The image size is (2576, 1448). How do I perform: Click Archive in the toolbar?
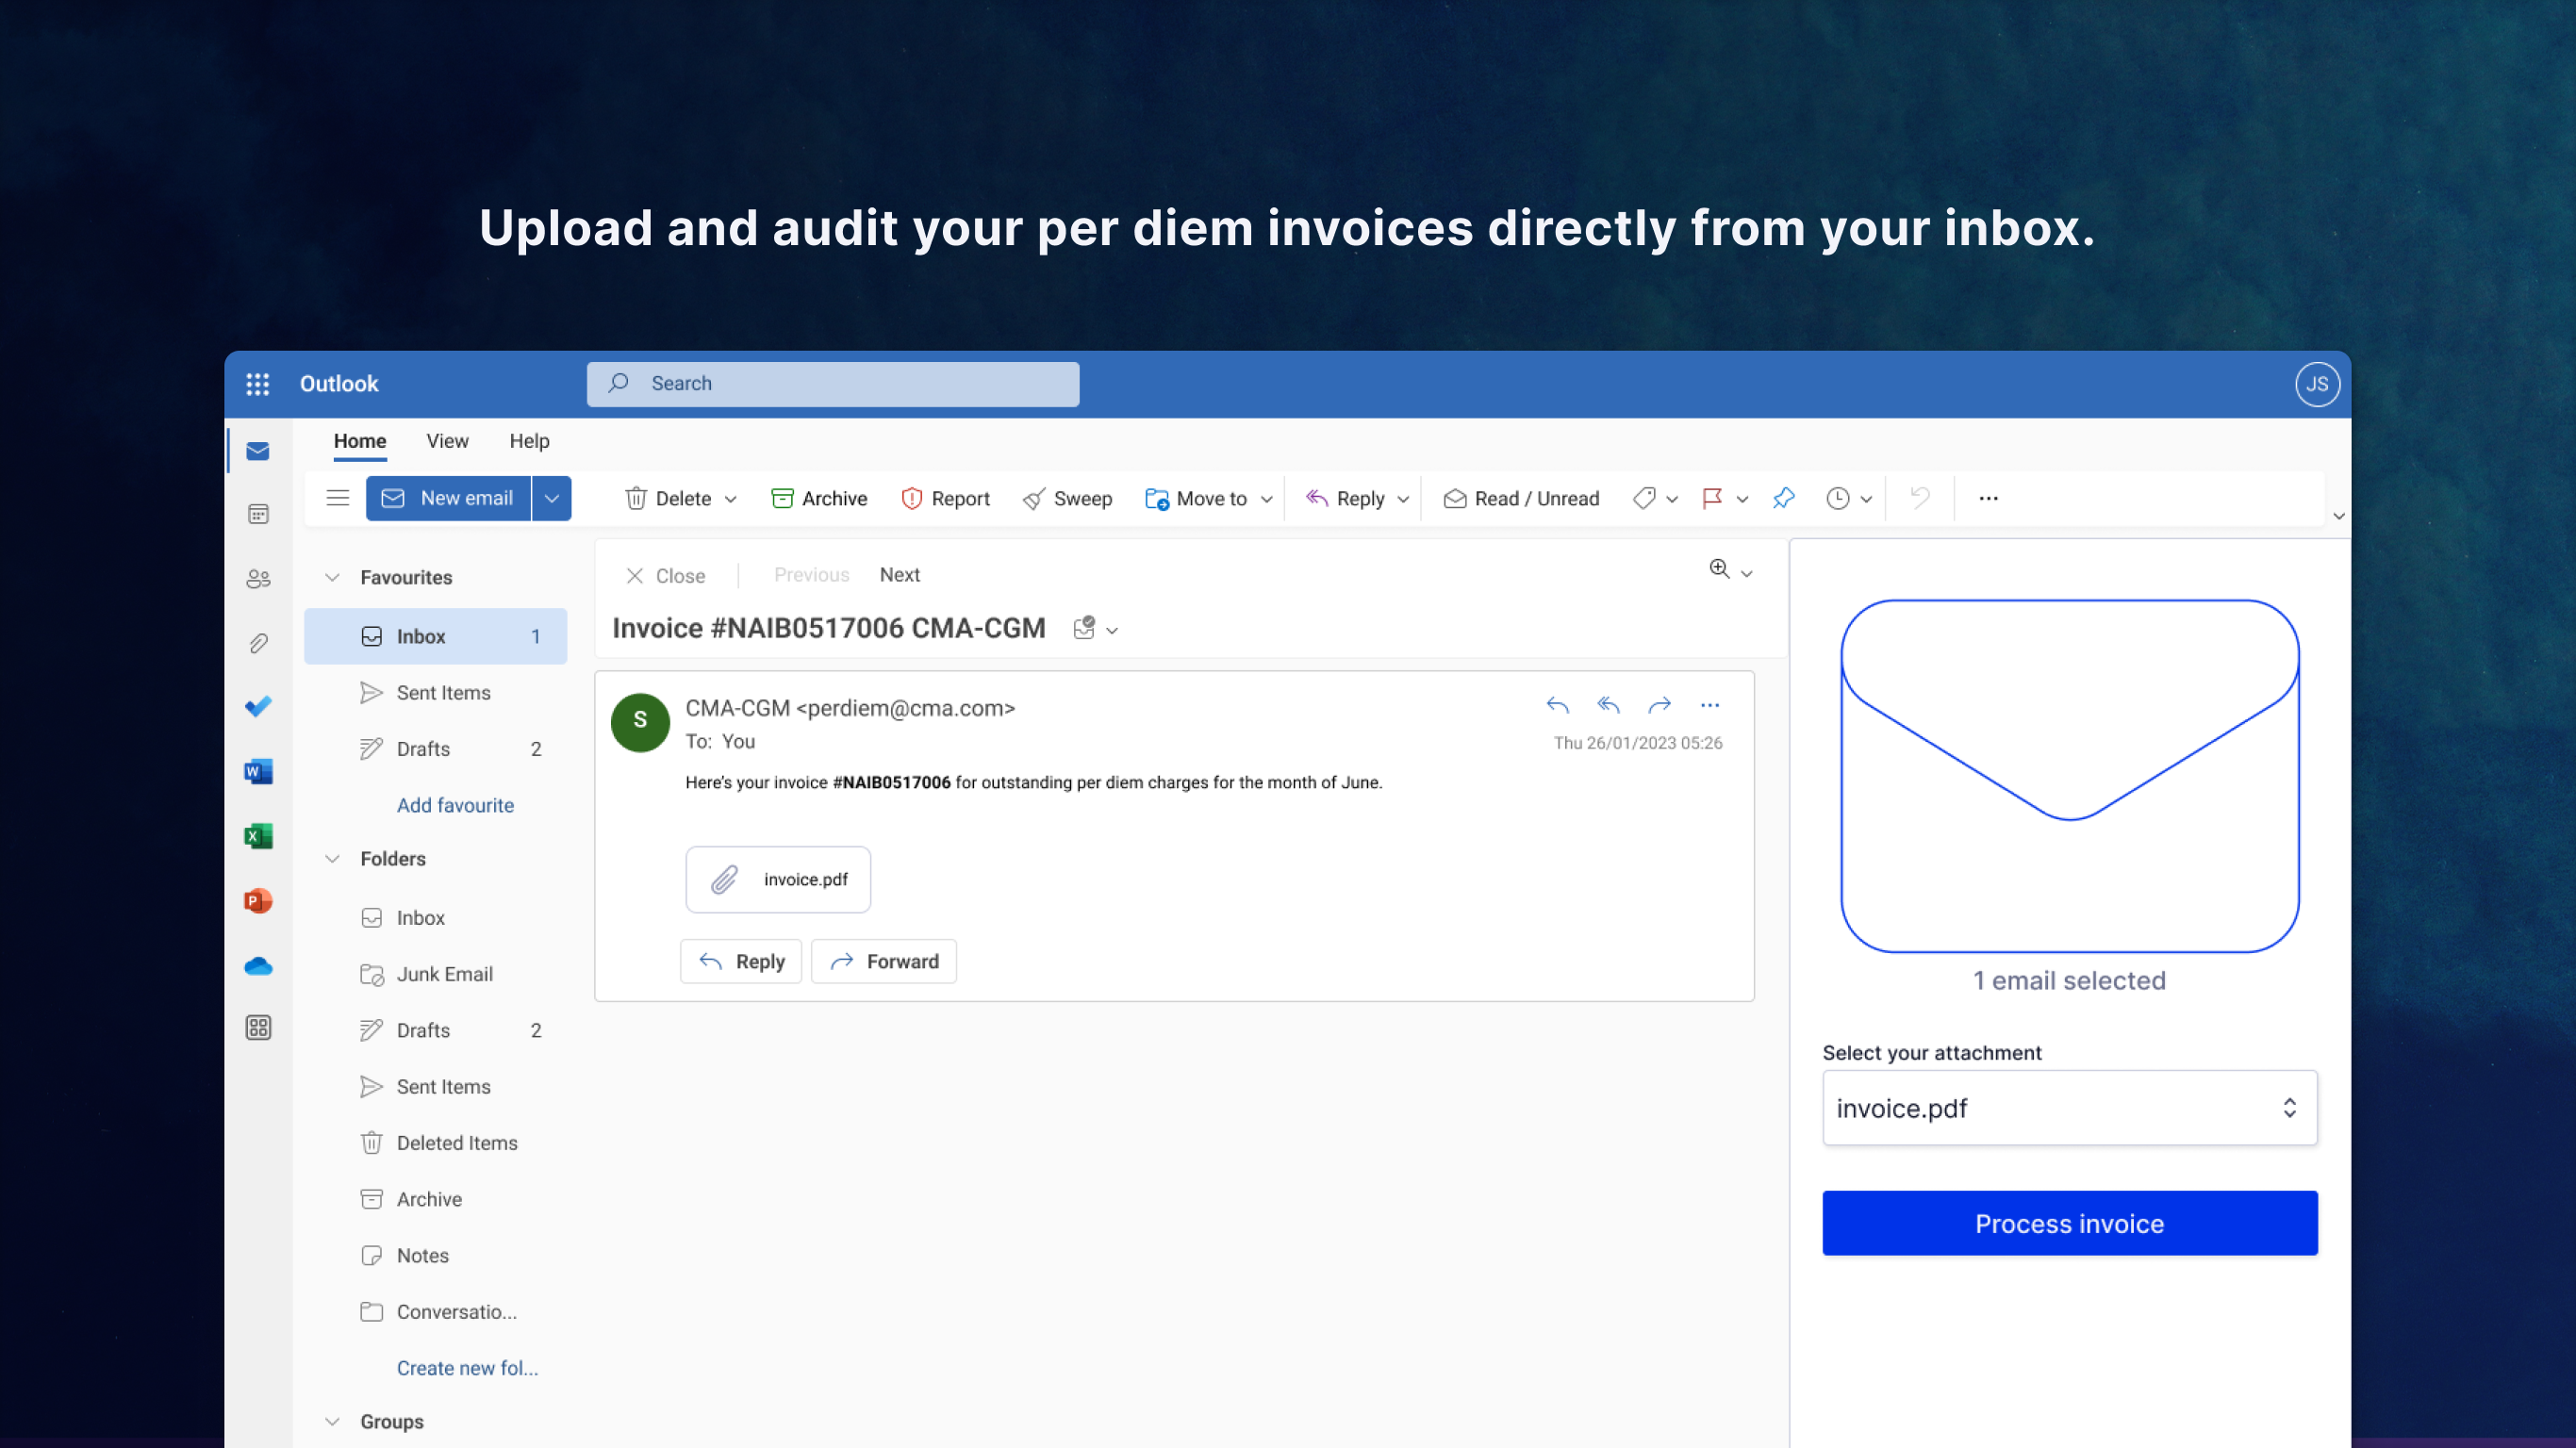click(819, 498)
